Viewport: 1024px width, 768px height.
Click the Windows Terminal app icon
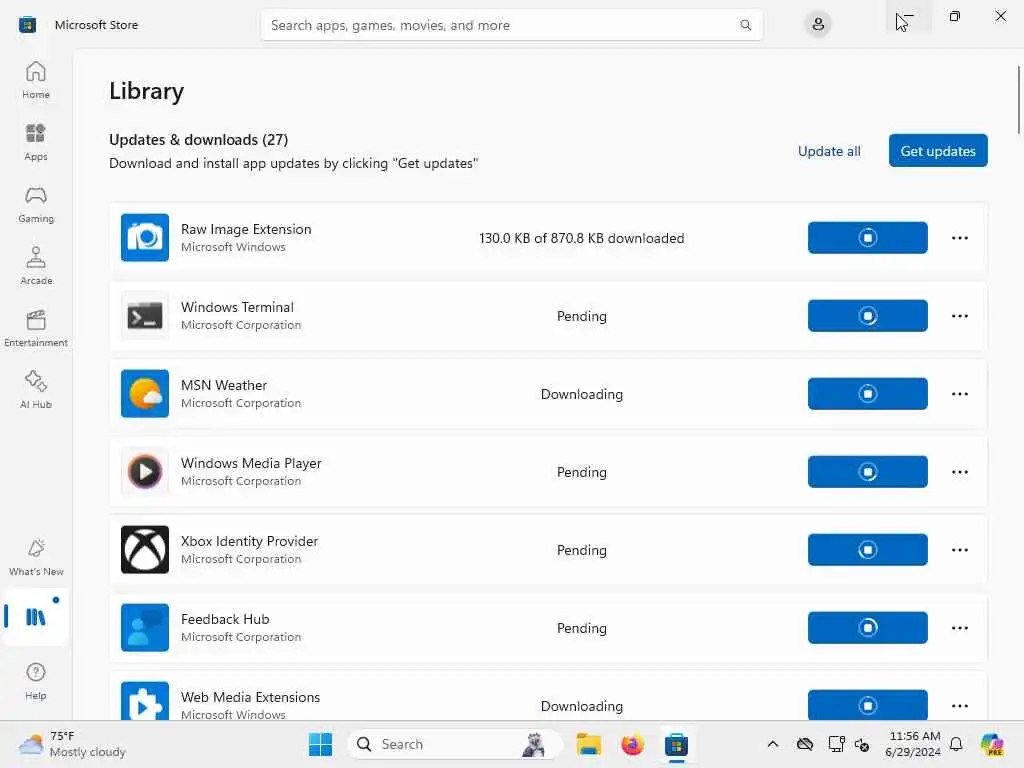coord(145,316)
